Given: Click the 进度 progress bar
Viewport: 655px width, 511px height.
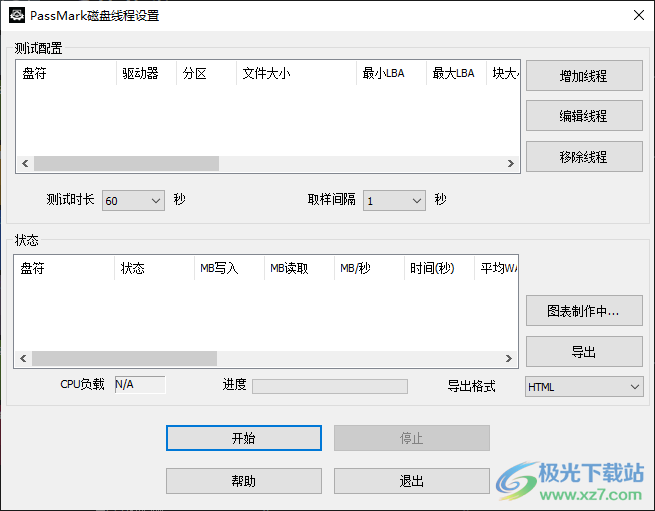Looking at the screenshot, I should (x=330, y=386).
